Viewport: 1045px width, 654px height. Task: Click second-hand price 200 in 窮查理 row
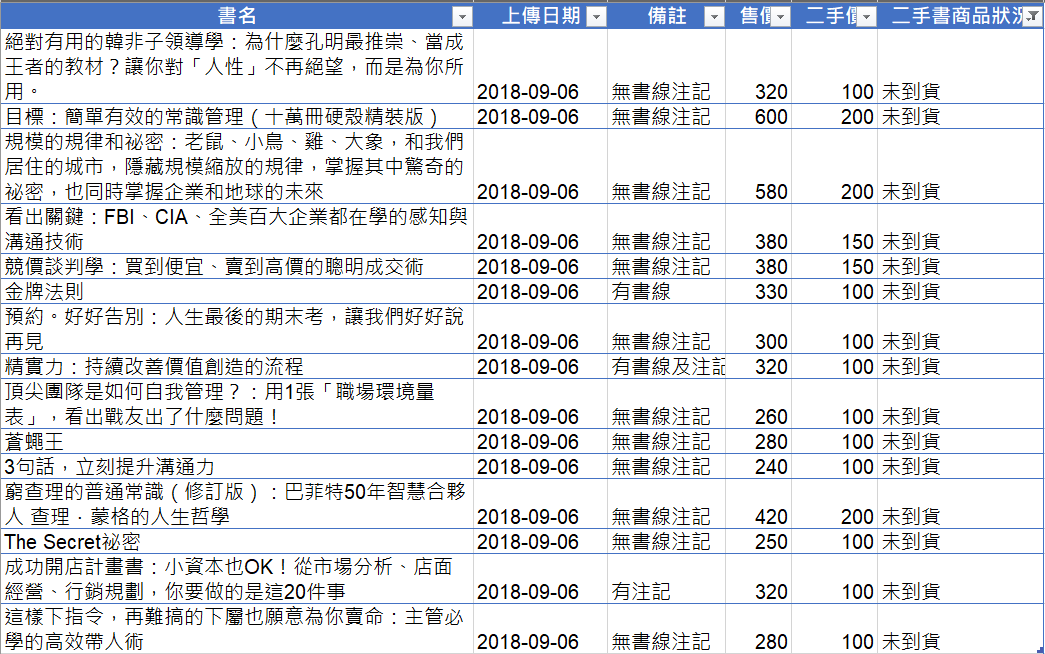(857, 517)
